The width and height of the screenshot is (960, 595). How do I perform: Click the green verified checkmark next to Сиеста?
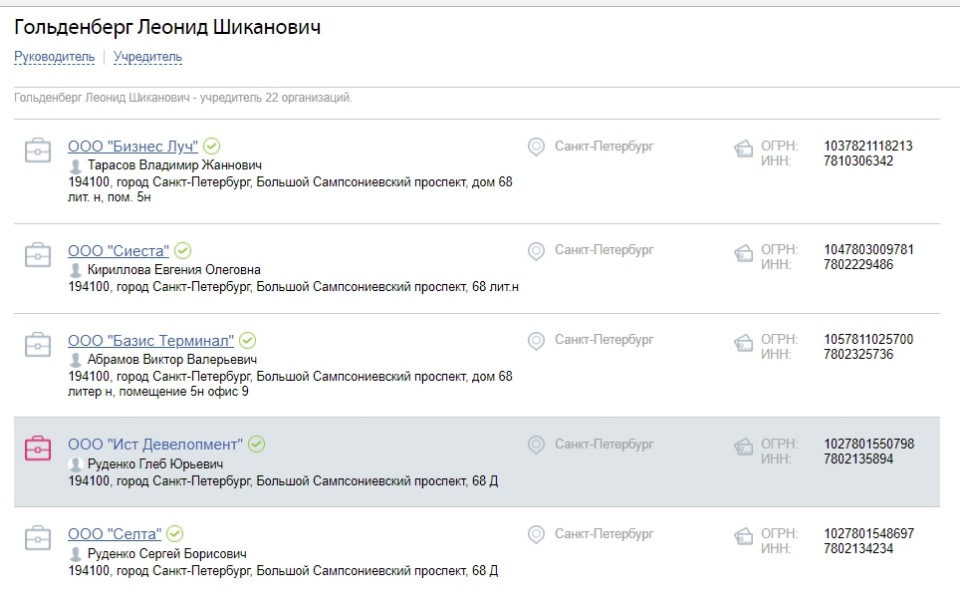[182, 250]
